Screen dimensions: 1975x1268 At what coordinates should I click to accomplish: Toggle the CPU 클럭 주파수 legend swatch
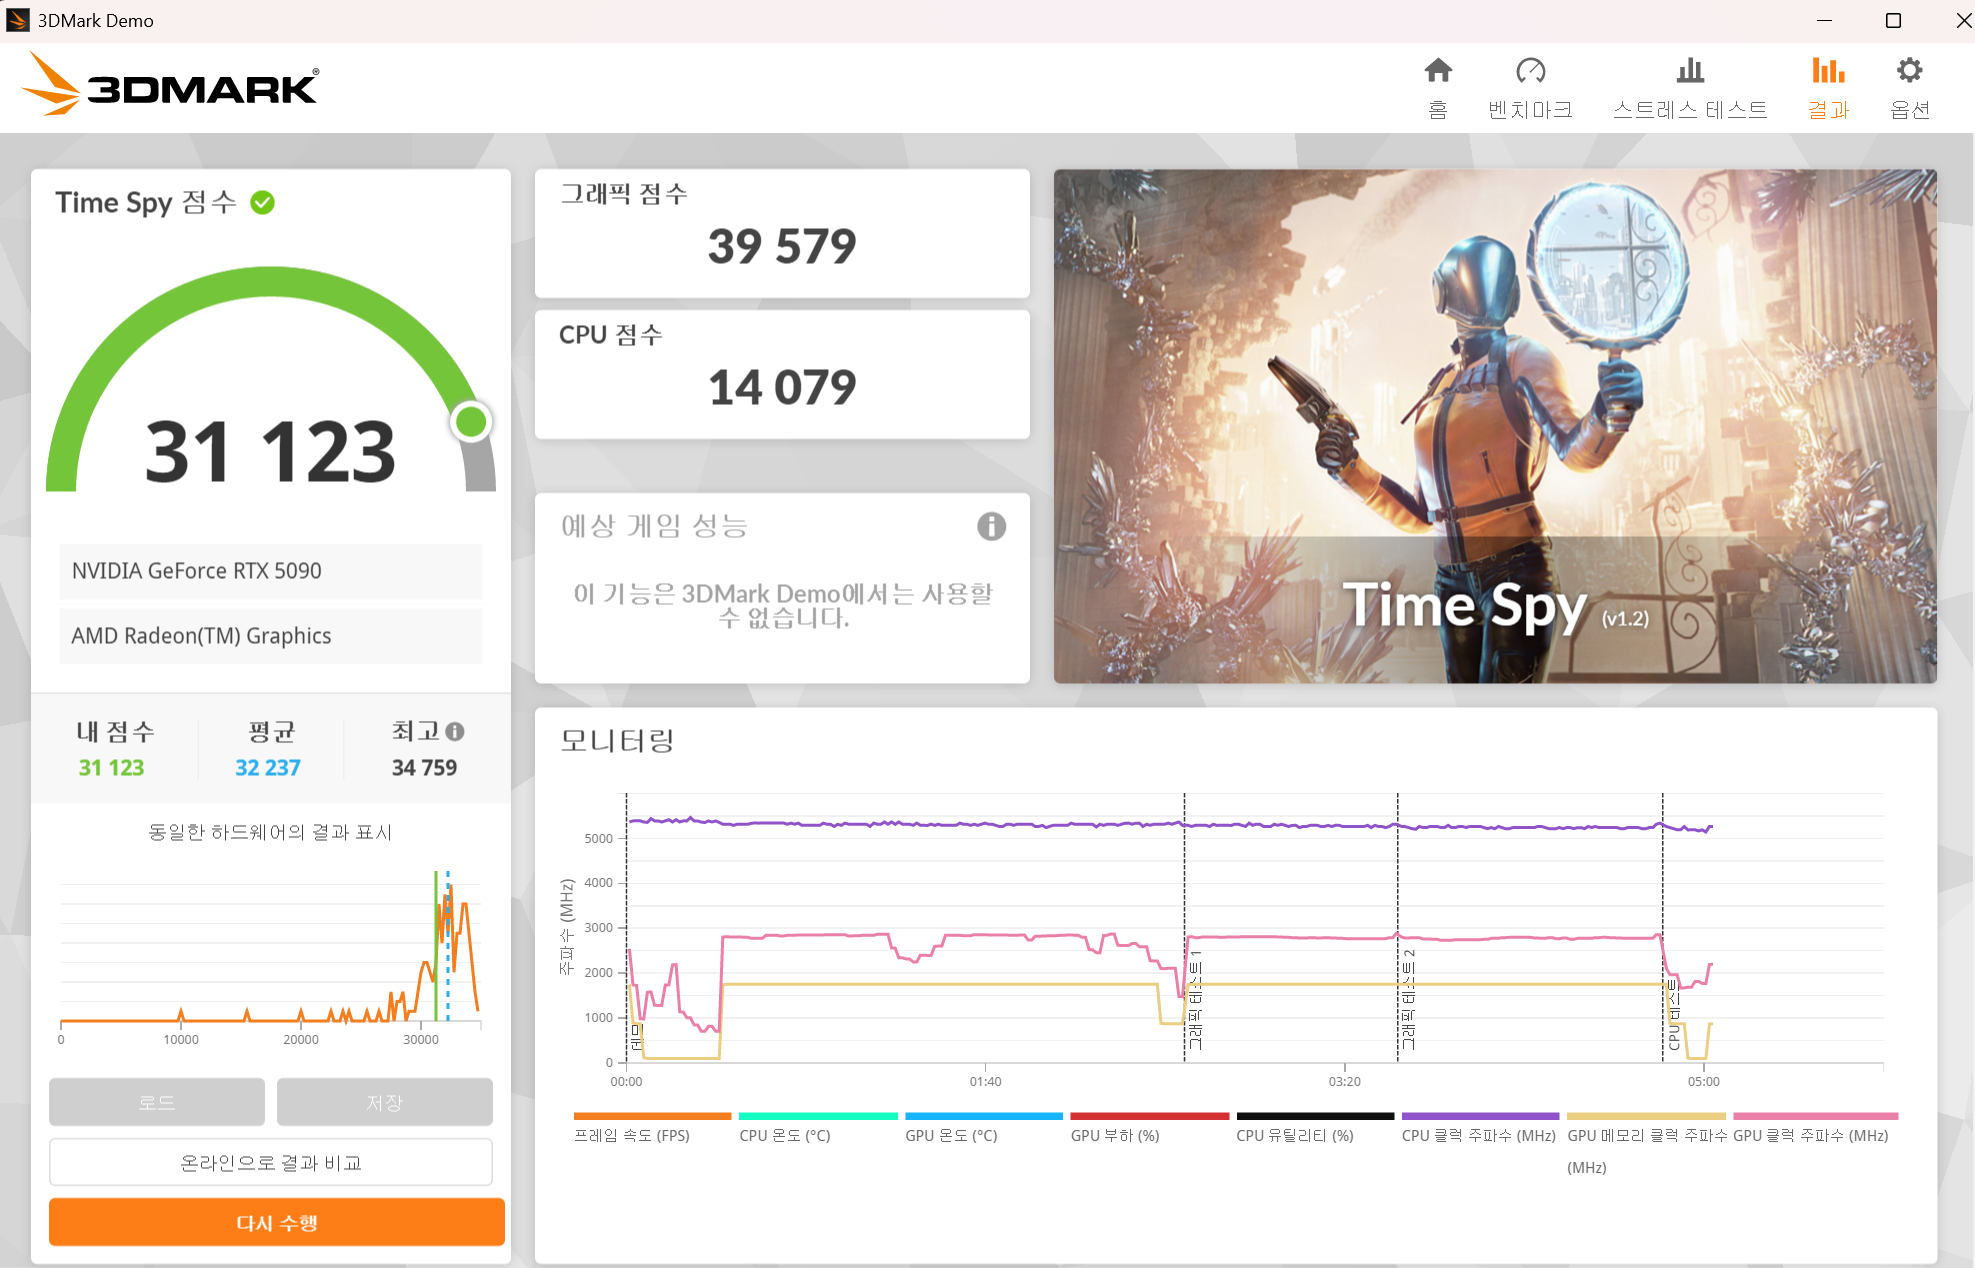[x=1480, y=1116]
